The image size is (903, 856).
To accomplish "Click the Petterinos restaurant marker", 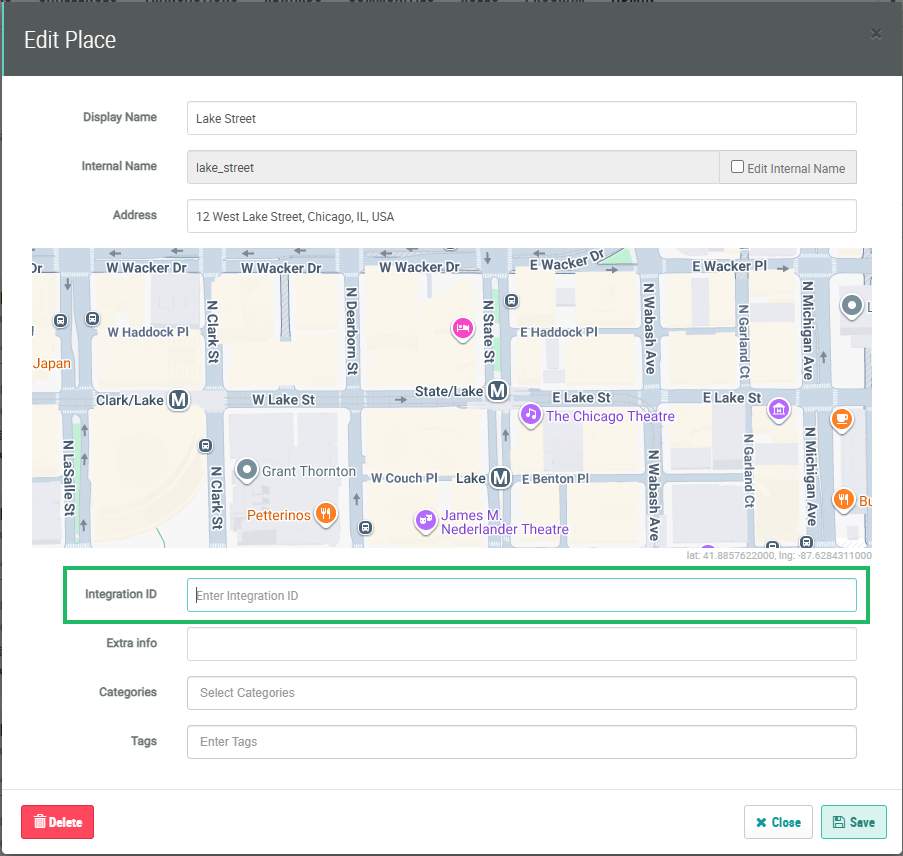I will pyautogui.click(x=325, y=514).
